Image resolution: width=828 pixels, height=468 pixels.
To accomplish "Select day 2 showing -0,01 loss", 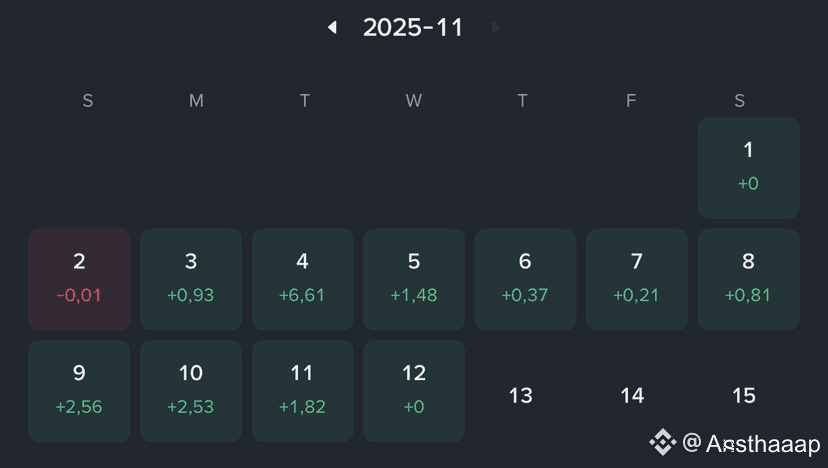I will (79, 279).
